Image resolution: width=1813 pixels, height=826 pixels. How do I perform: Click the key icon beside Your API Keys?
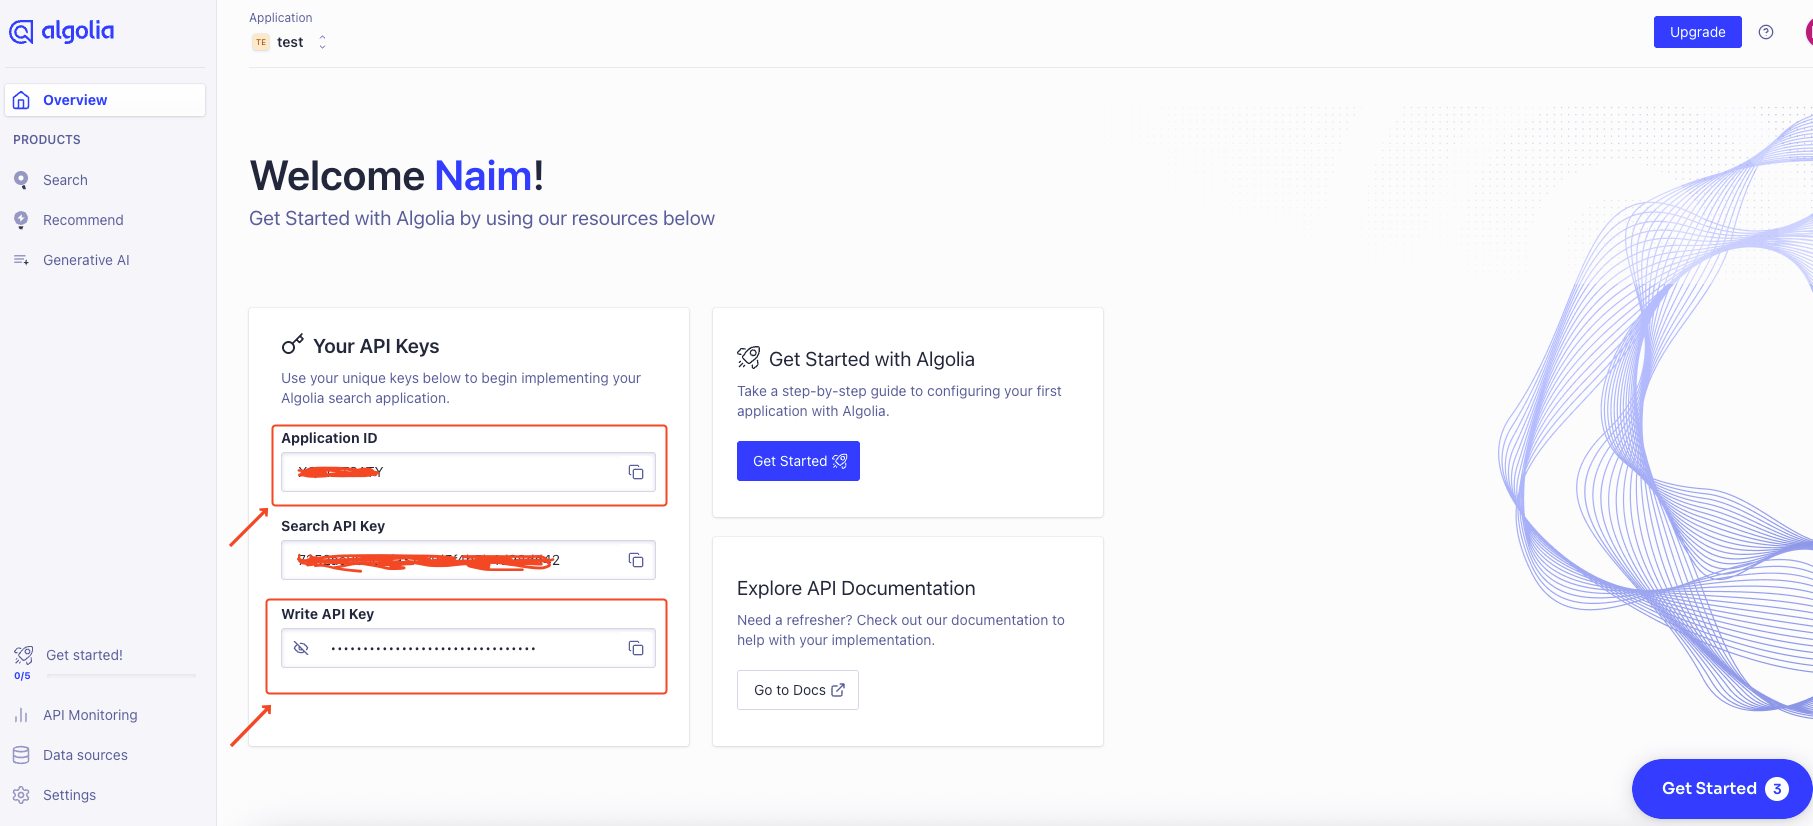(293, 345)
